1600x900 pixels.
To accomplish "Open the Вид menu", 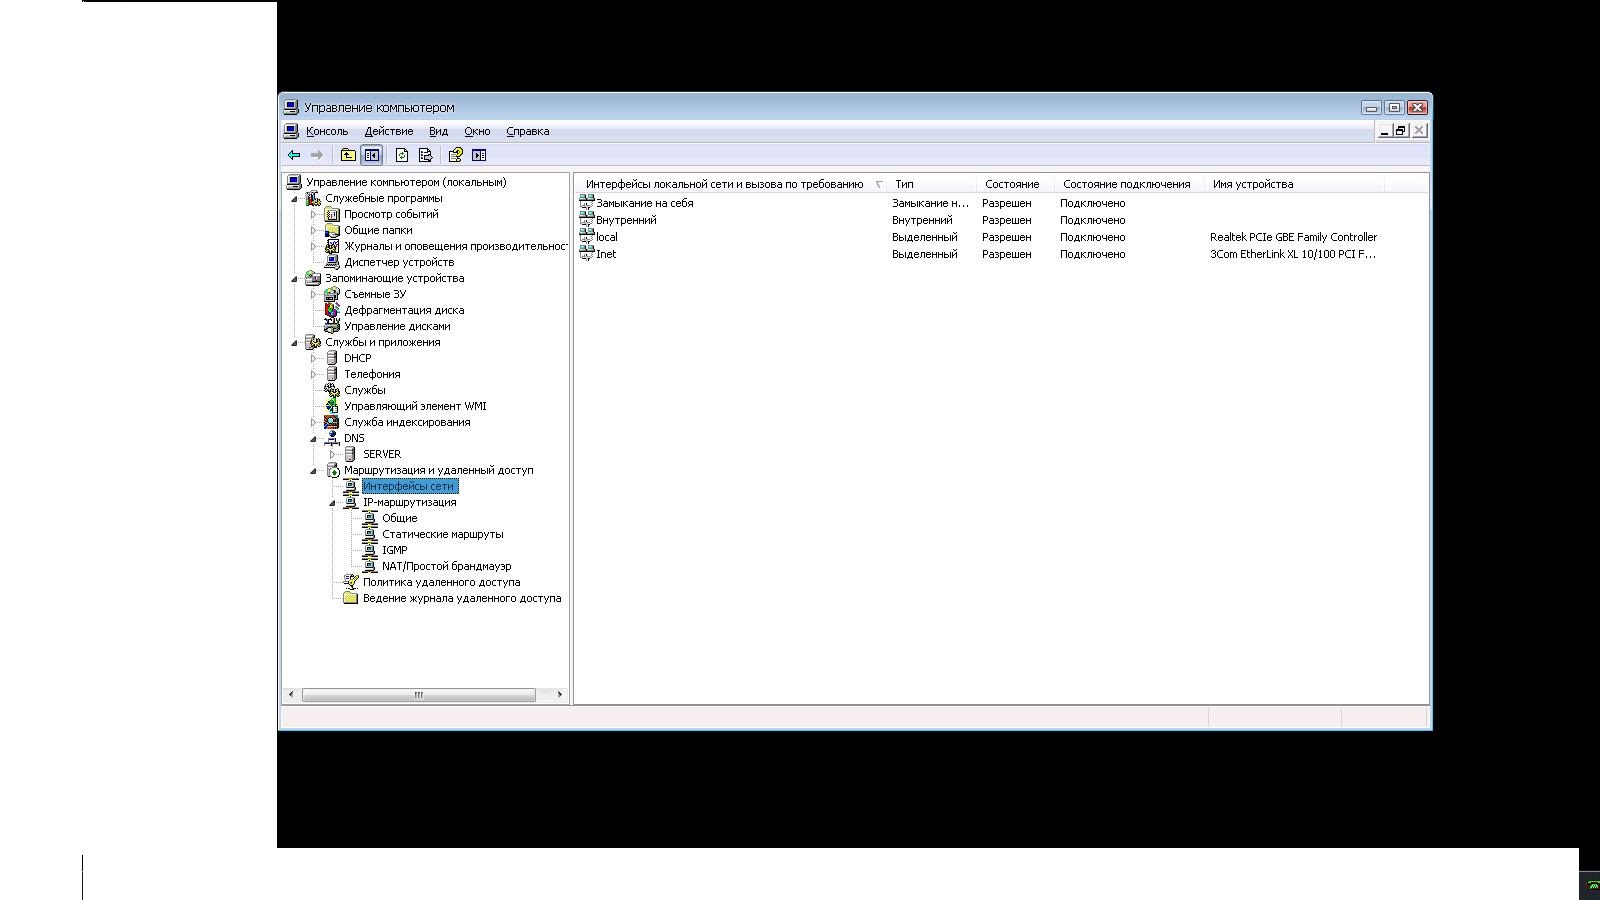I will (x=438, y=131).
